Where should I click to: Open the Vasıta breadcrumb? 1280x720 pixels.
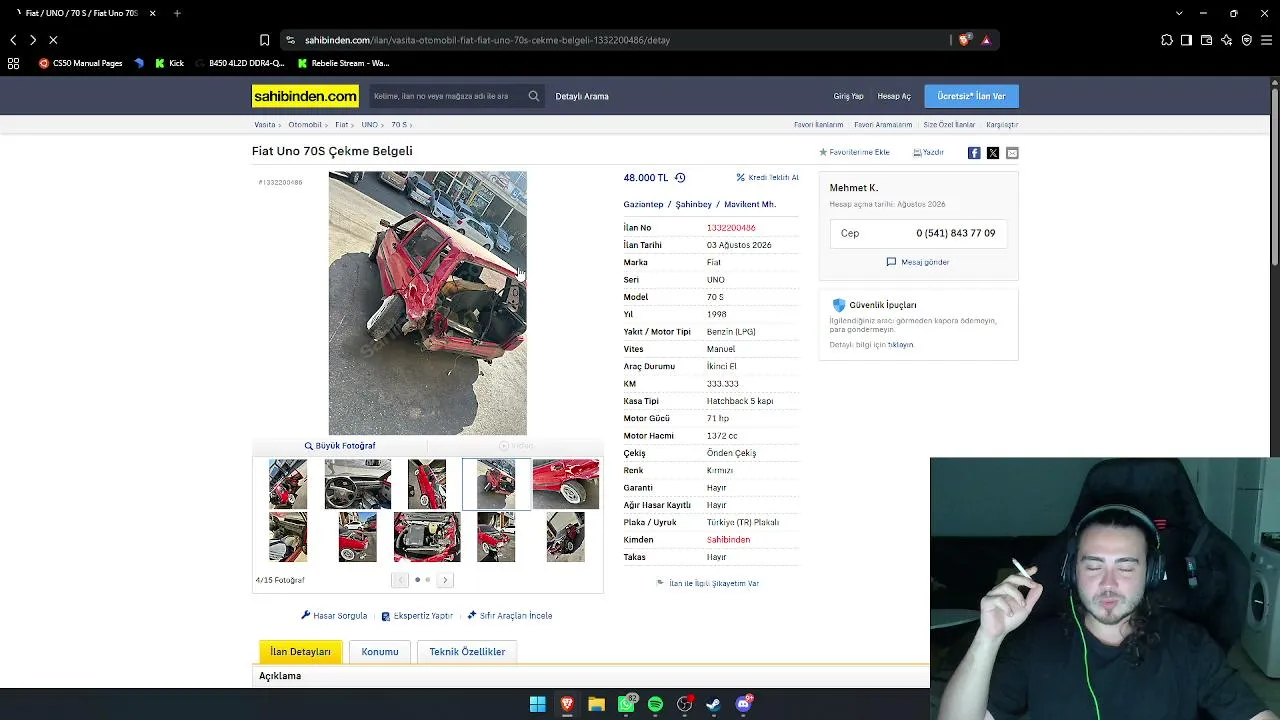[x=265, y=125]
